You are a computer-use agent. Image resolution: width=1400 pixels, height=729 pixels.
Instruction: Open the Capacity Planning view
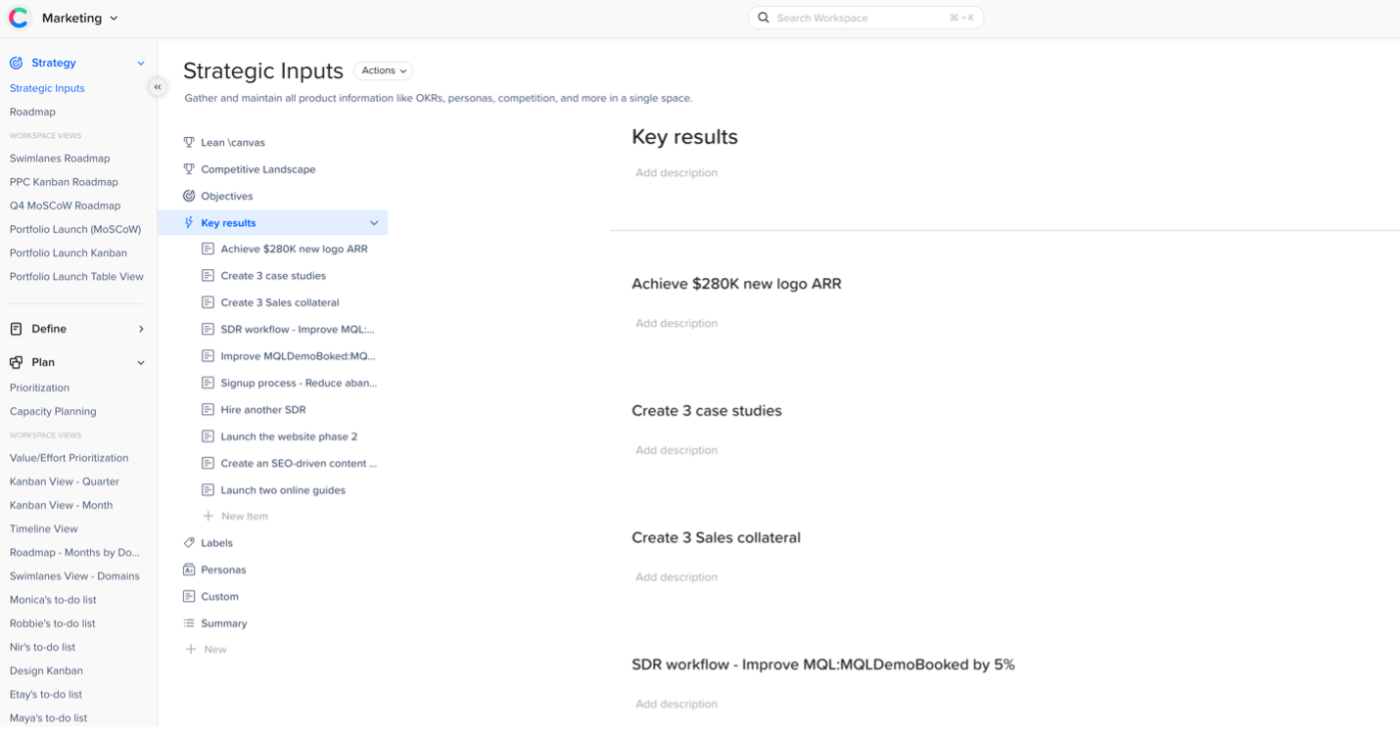point(53,411)
